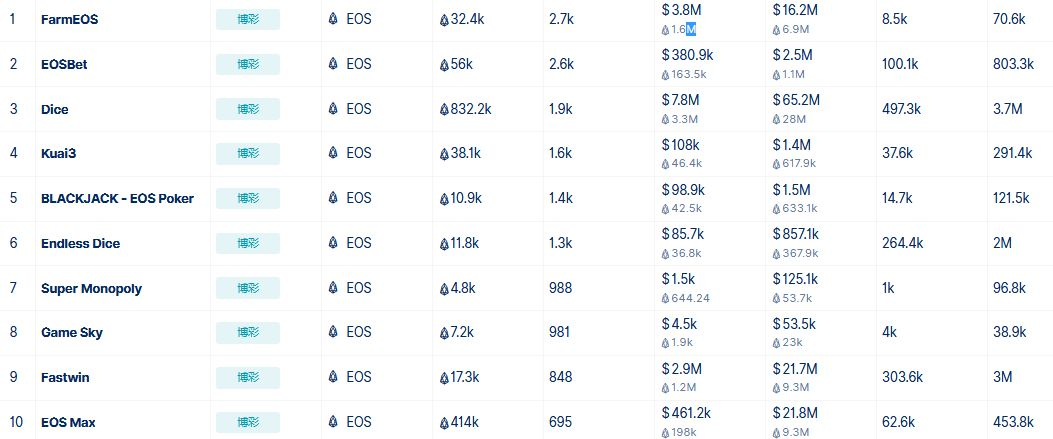Screen dimensions: 1053x439
Task: Open the Super Monopoly dapp
Action: point(91,289)
